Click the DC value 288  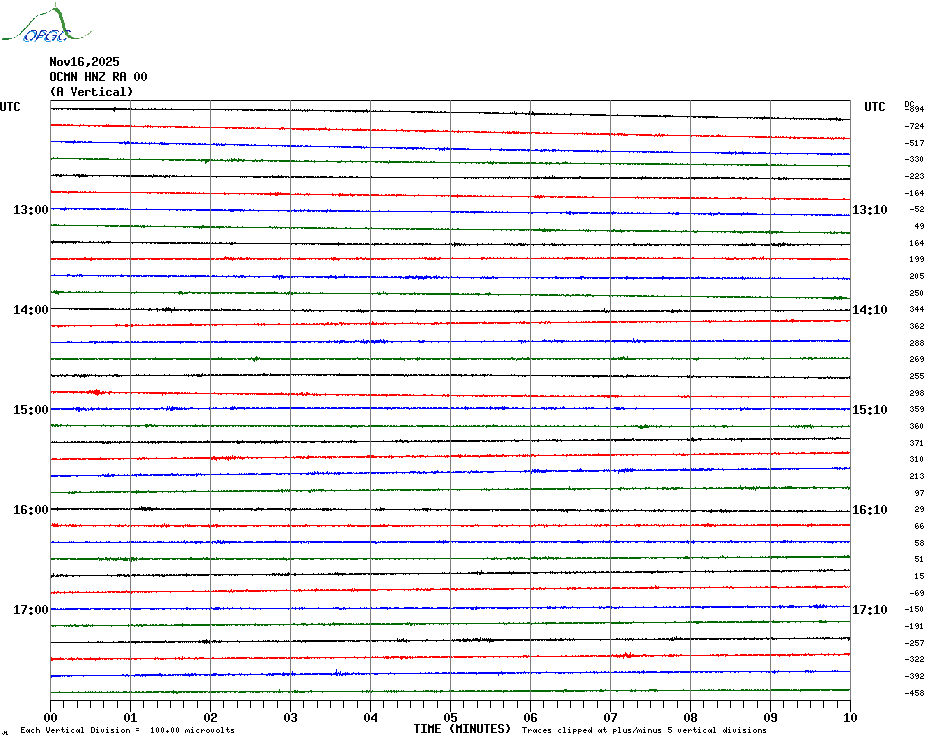tap(917, 343)
